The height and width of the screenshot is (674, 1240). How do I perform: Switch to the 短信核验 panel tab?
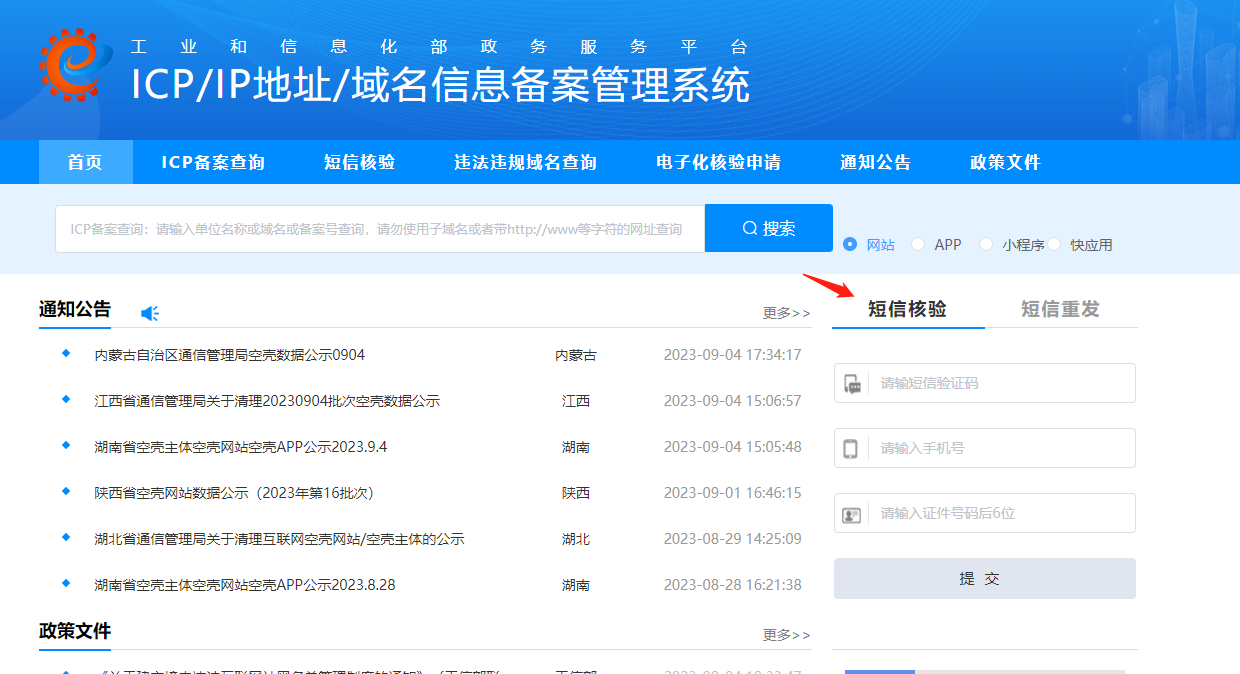pyautogui.click(x=908, y=309)
